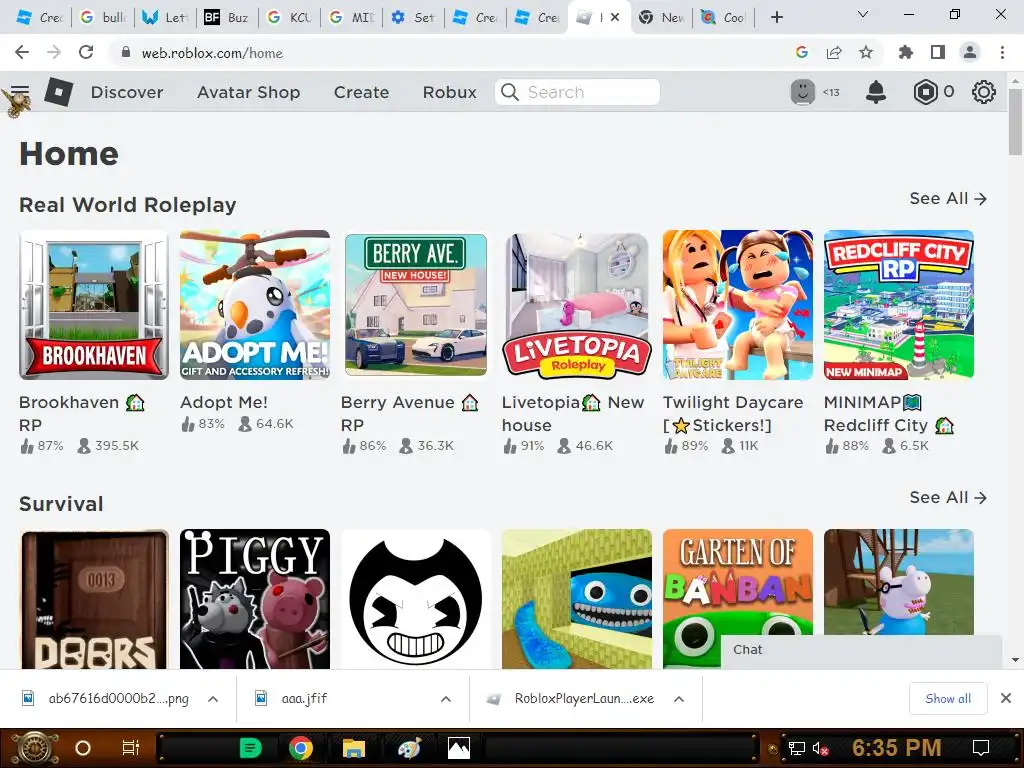Show all downloads

coord(948,699)
